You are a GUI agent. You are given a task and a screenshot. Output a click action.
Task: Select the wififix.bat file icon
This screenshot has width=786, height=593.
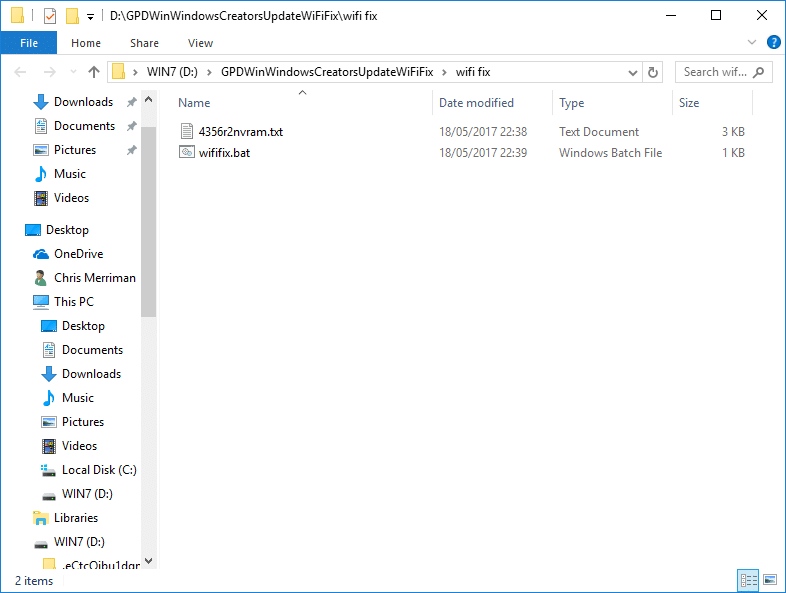click(186, 152)
